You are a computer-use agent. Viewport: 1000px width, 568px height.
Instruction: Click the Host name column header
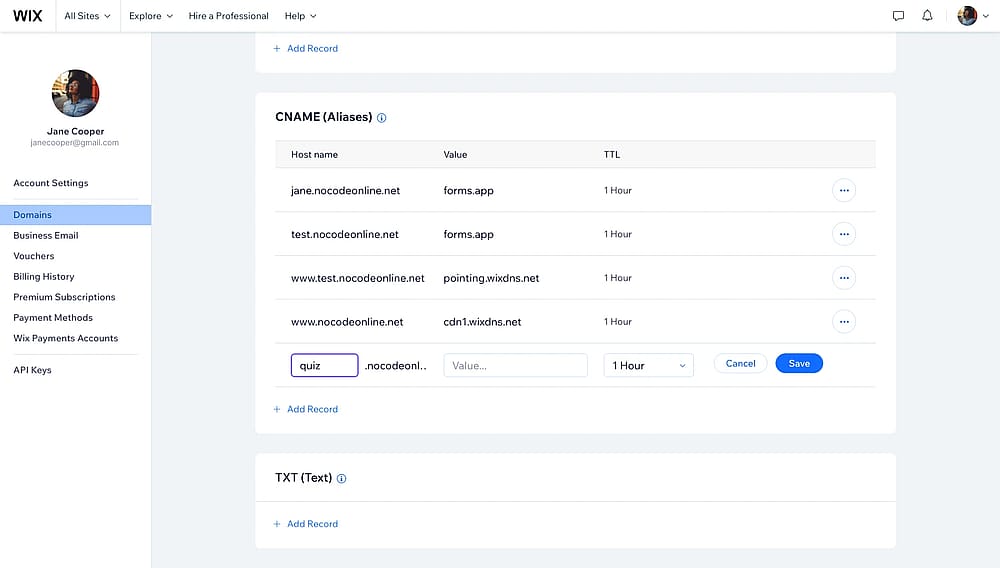[314, 154]
